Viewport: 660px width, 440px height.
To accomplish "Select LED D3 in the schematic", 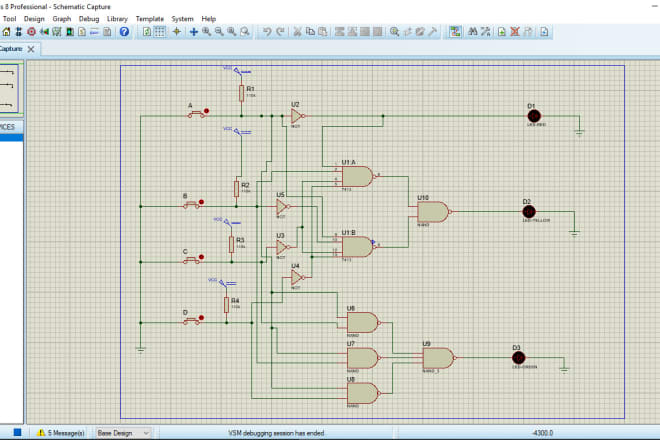I will pos(519,358).
